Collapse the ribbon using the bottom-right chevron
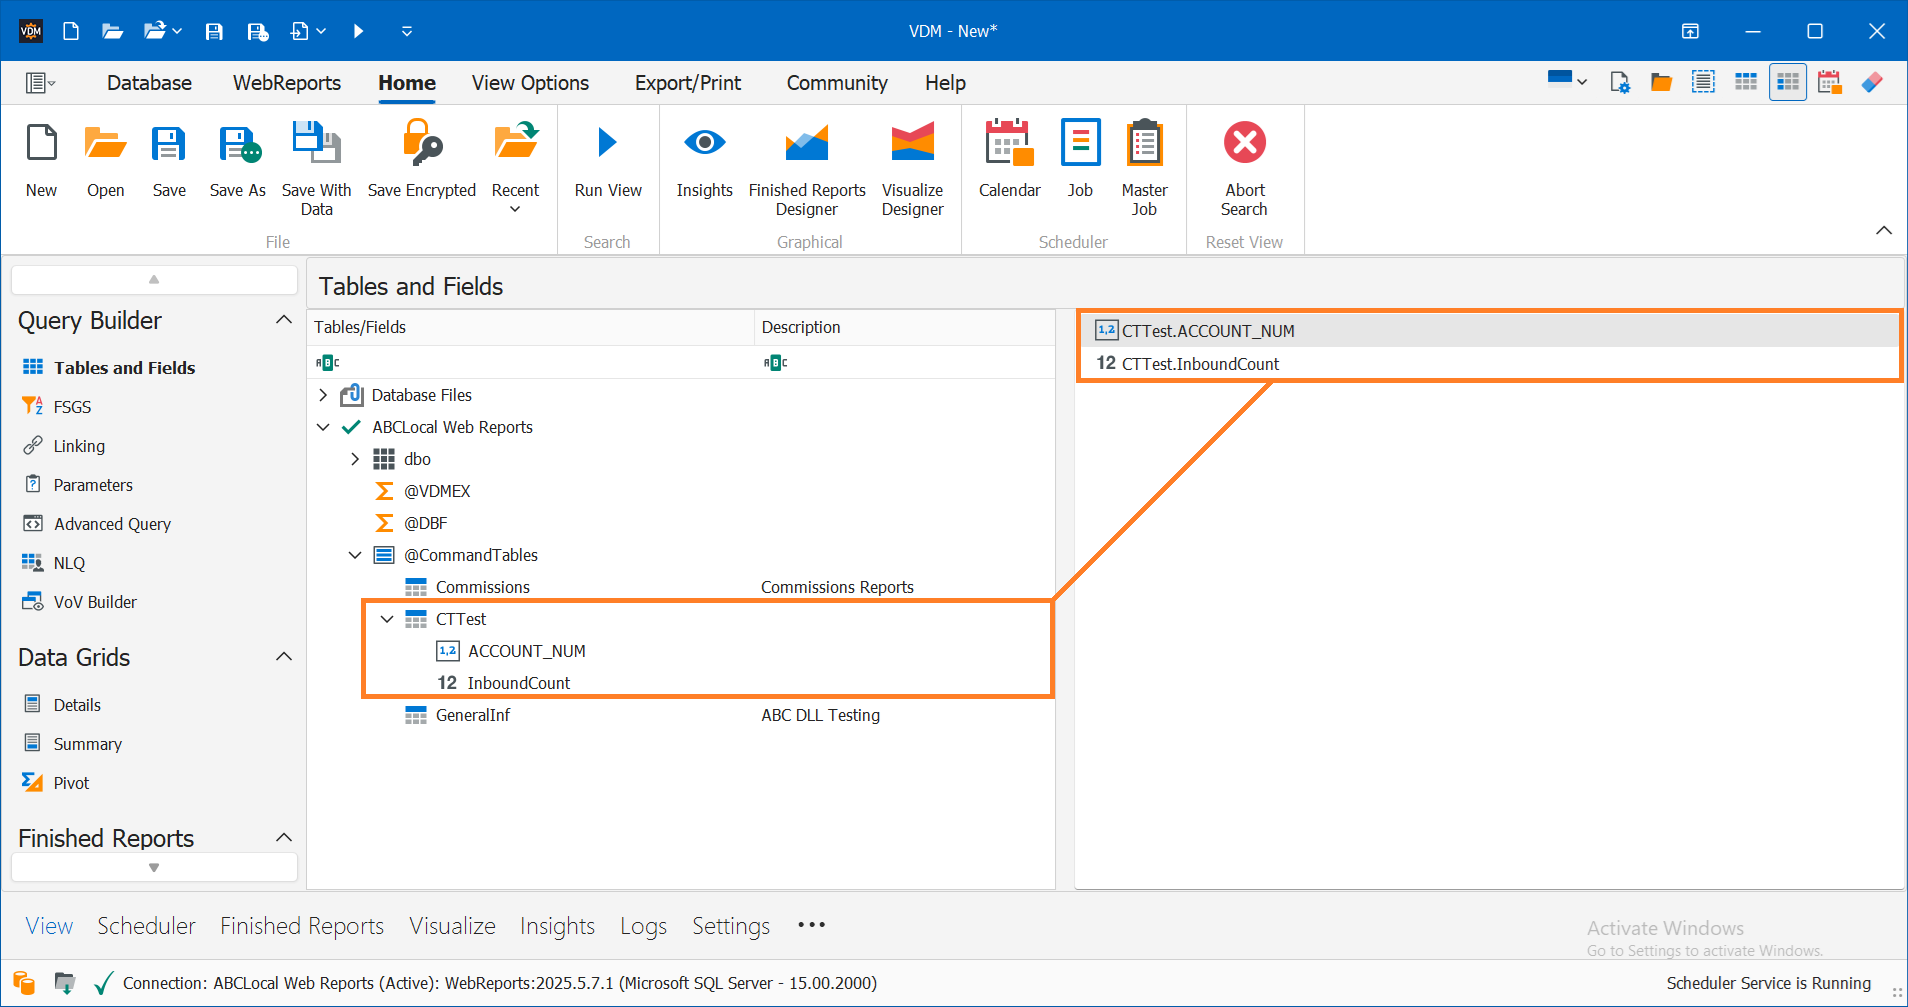Screen dimensions: 1908x1007 (1884, 230)
